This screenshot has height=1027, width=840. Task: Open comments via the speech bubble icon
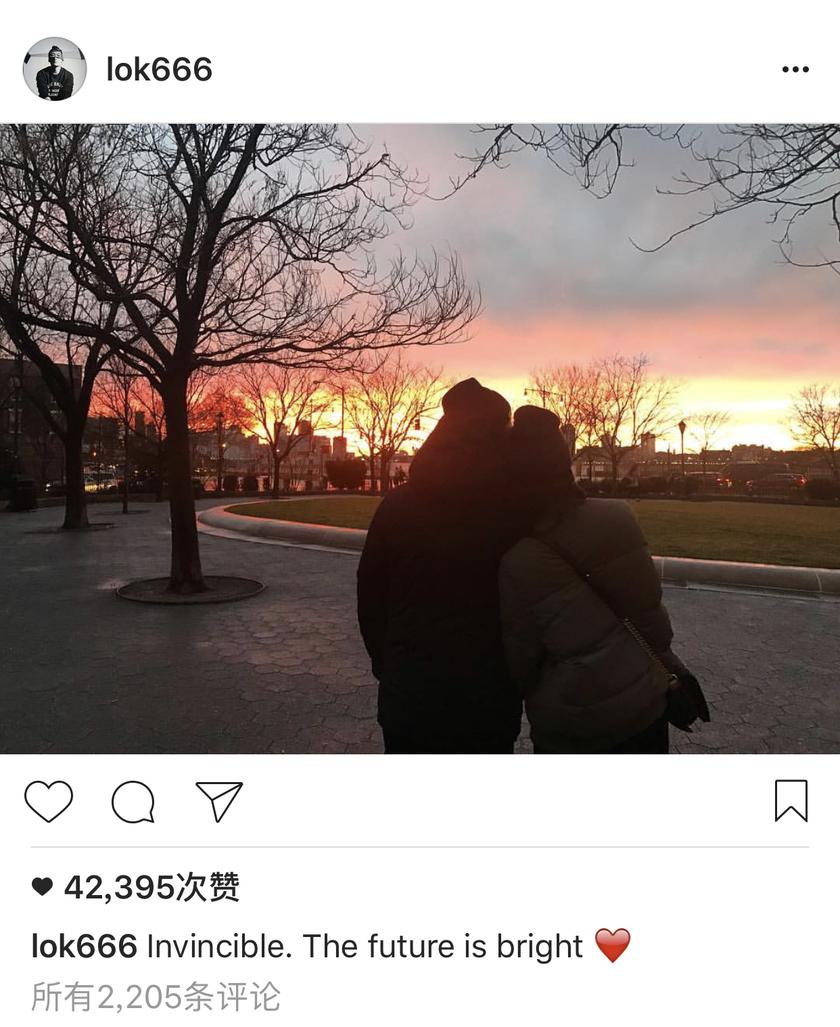click(133, 801)
